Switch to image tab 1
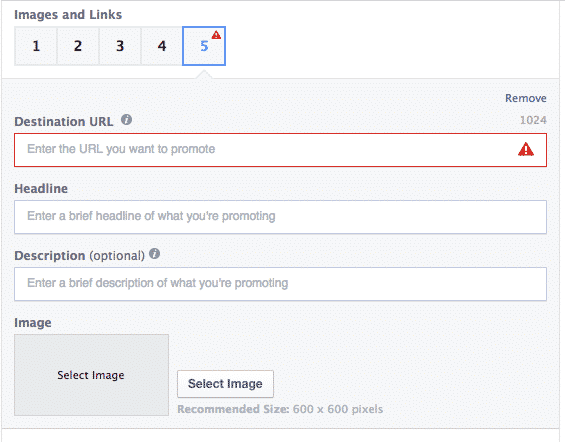Screen dimensions: 565x442 pos(36,46)
